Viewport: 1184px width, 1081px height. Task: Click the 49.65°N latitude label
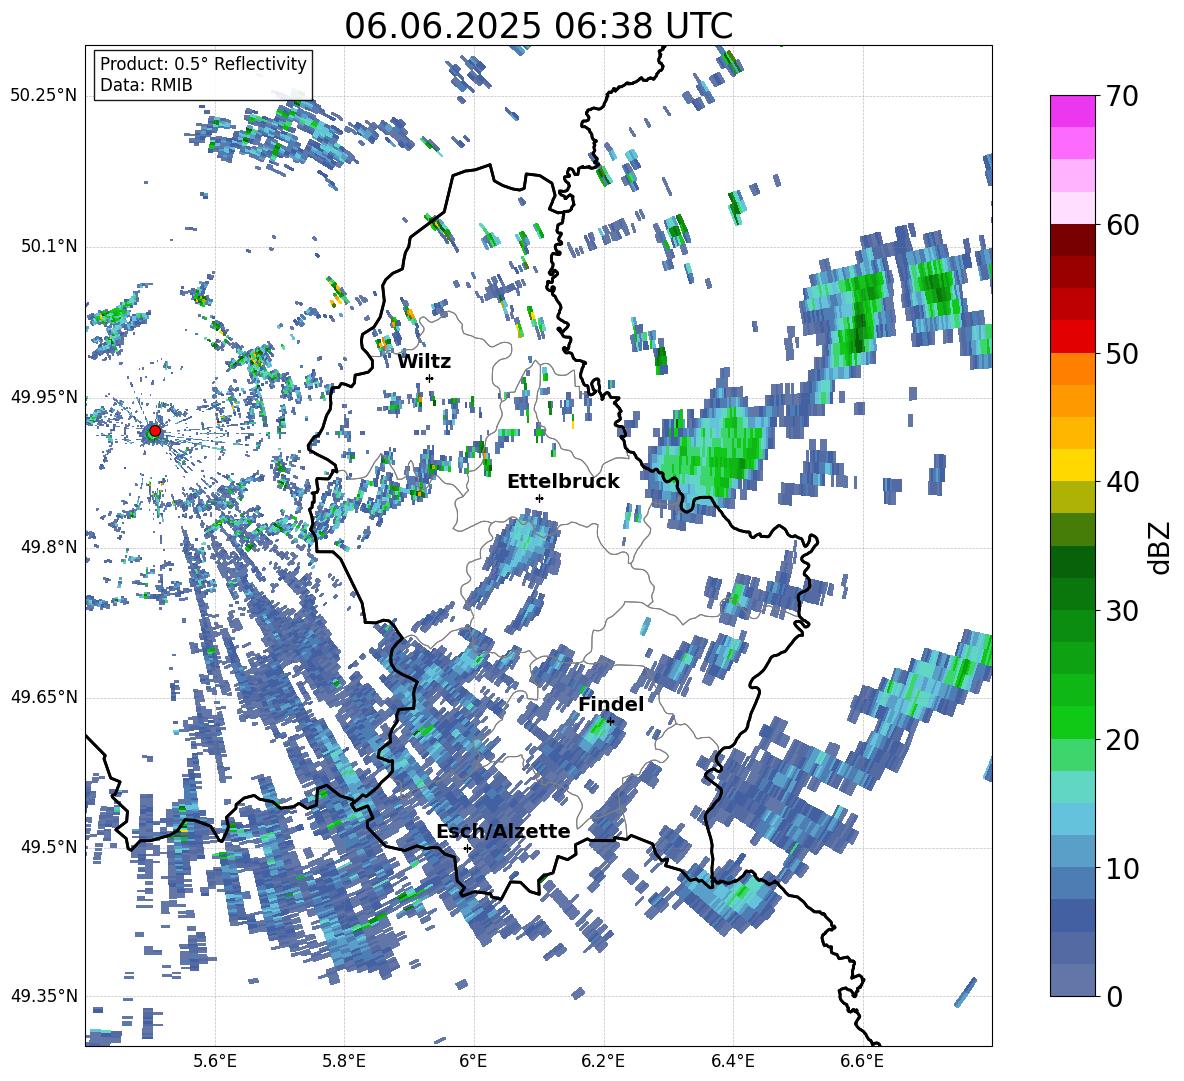(x=44, y=696)
